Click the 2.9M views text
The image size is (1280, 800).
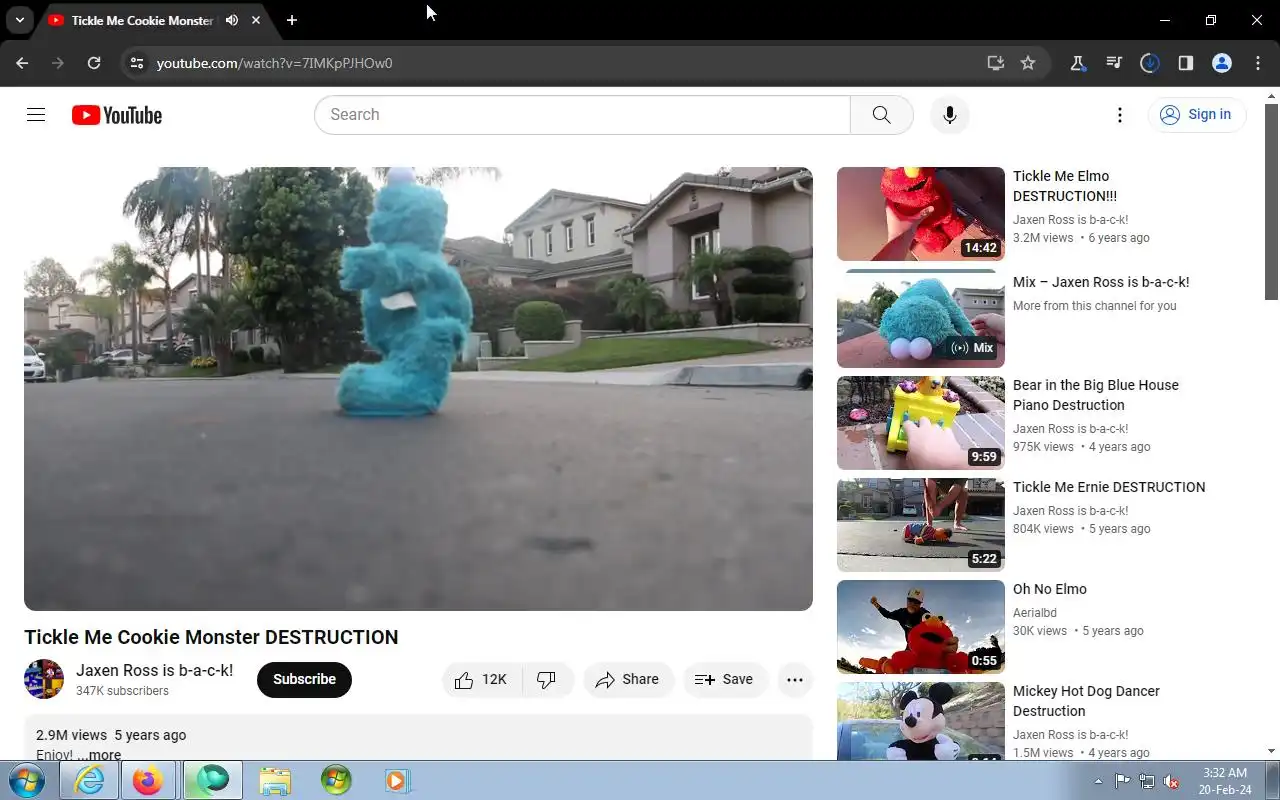[71, 735]
